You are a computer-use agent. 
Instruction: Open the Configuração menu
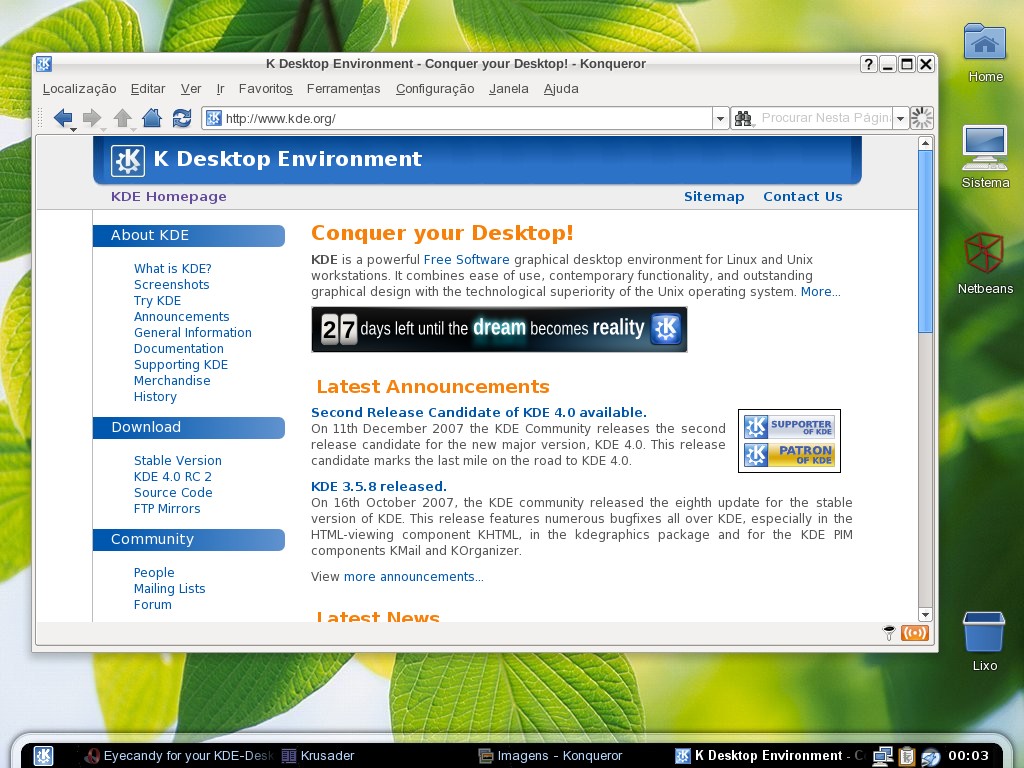click(x=435, y=89)
